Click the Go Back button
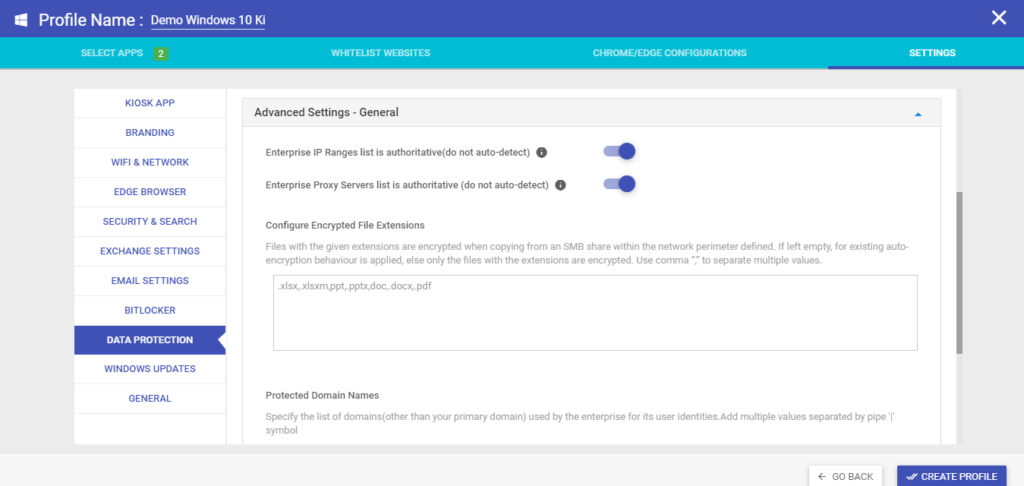Viewport: 1024px width, 486px height. (x=845, y=476)
